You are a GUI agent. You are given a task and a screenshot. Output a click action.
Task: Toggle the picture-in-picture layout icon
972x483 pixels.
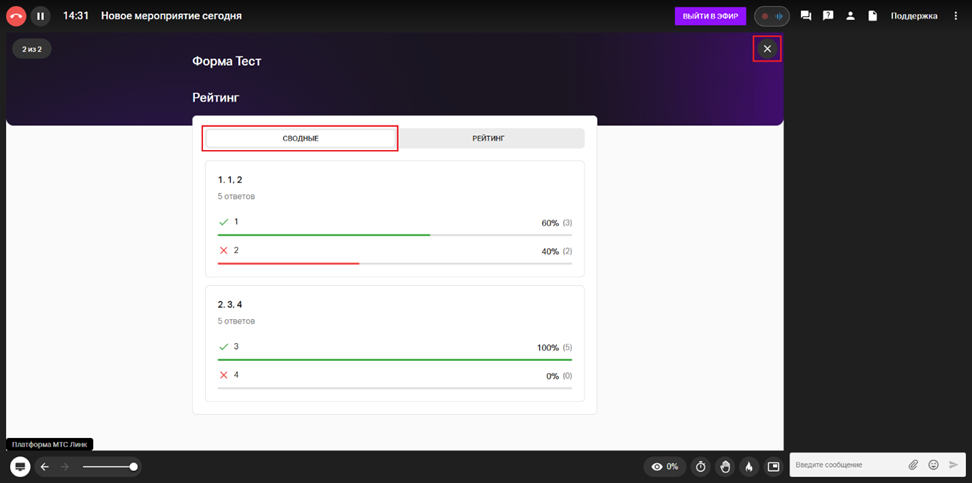pyautogui.click(x=773, y=466)
